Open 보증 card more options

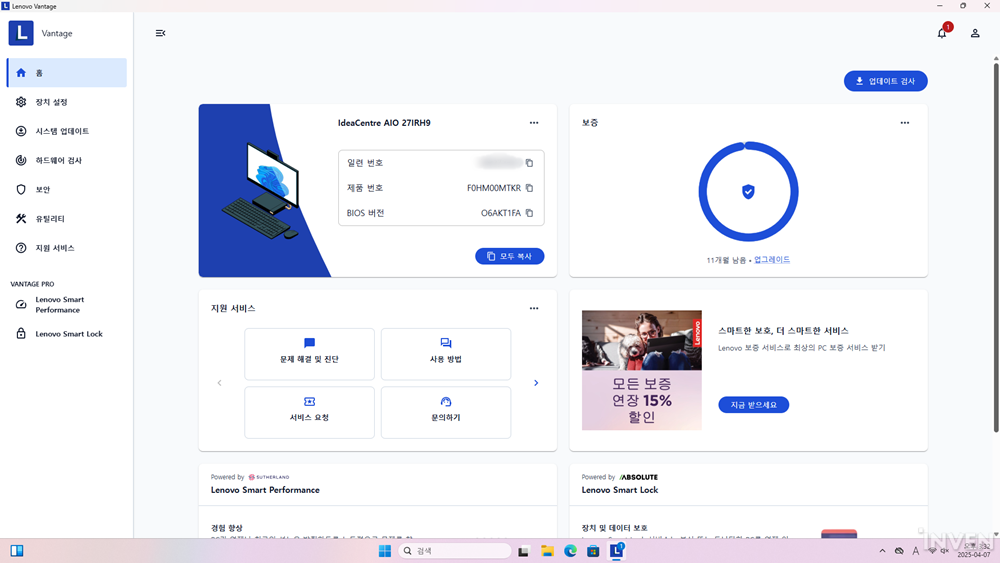coord(904,123)
